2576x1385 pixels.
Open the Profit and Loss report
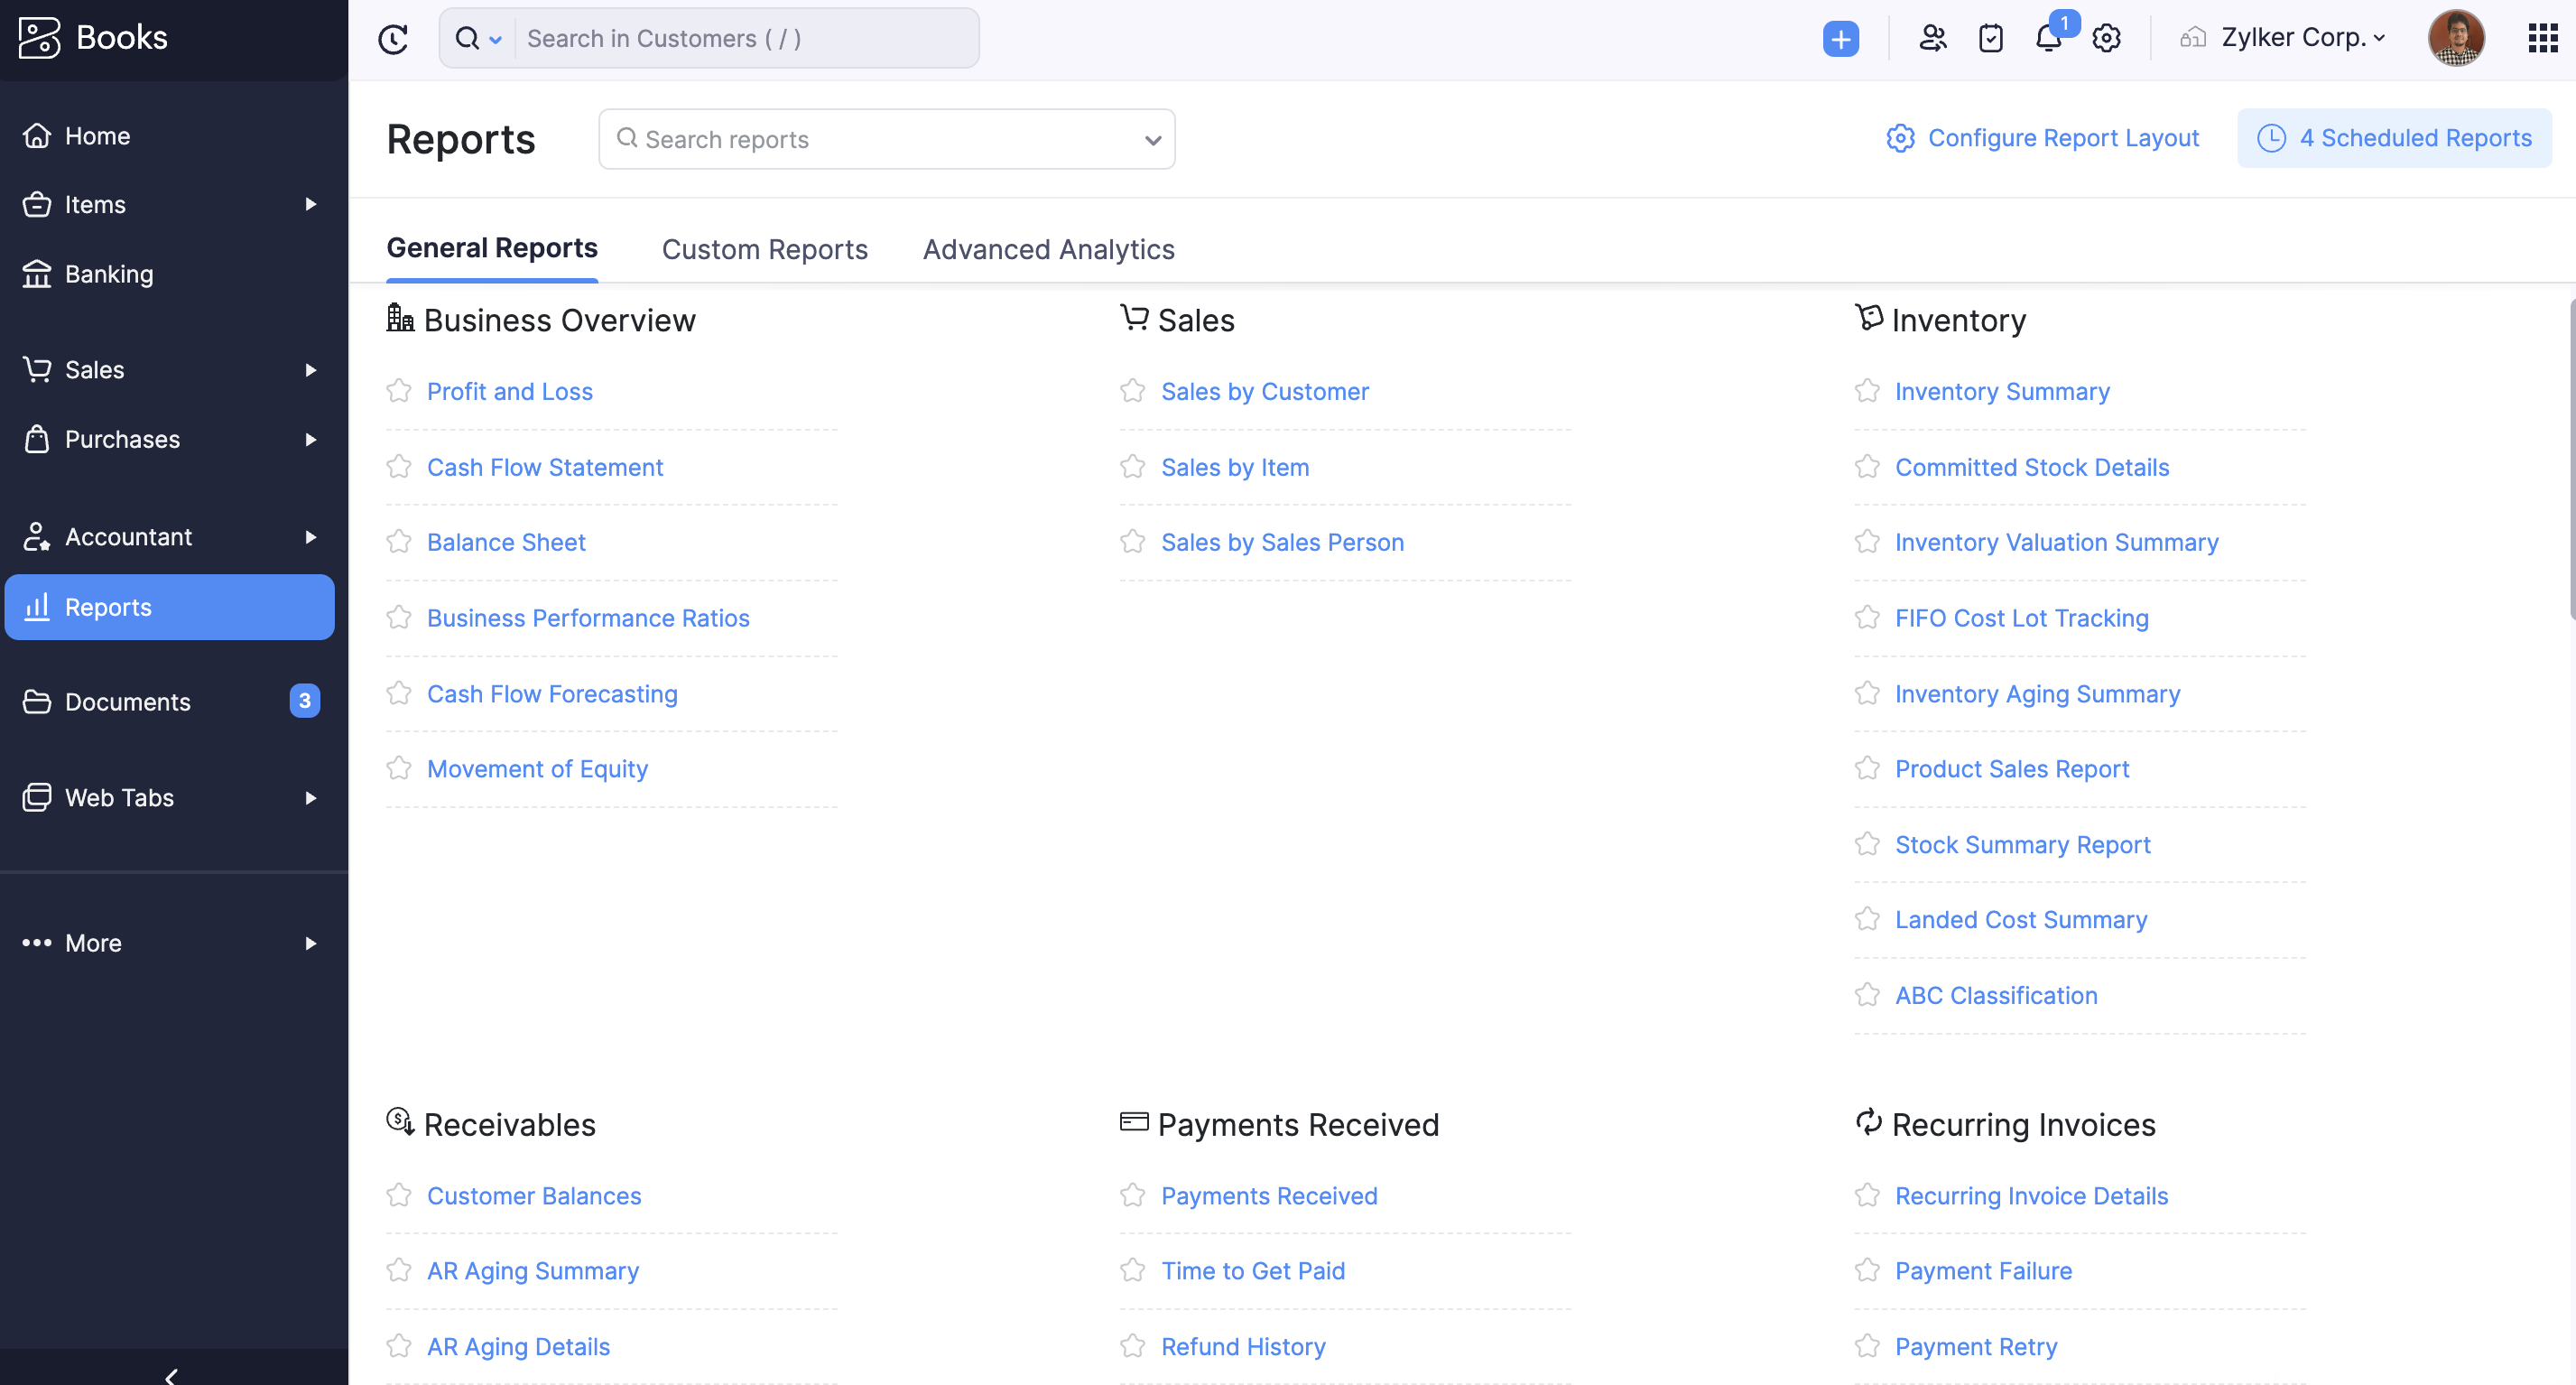(x=510, y=392)
